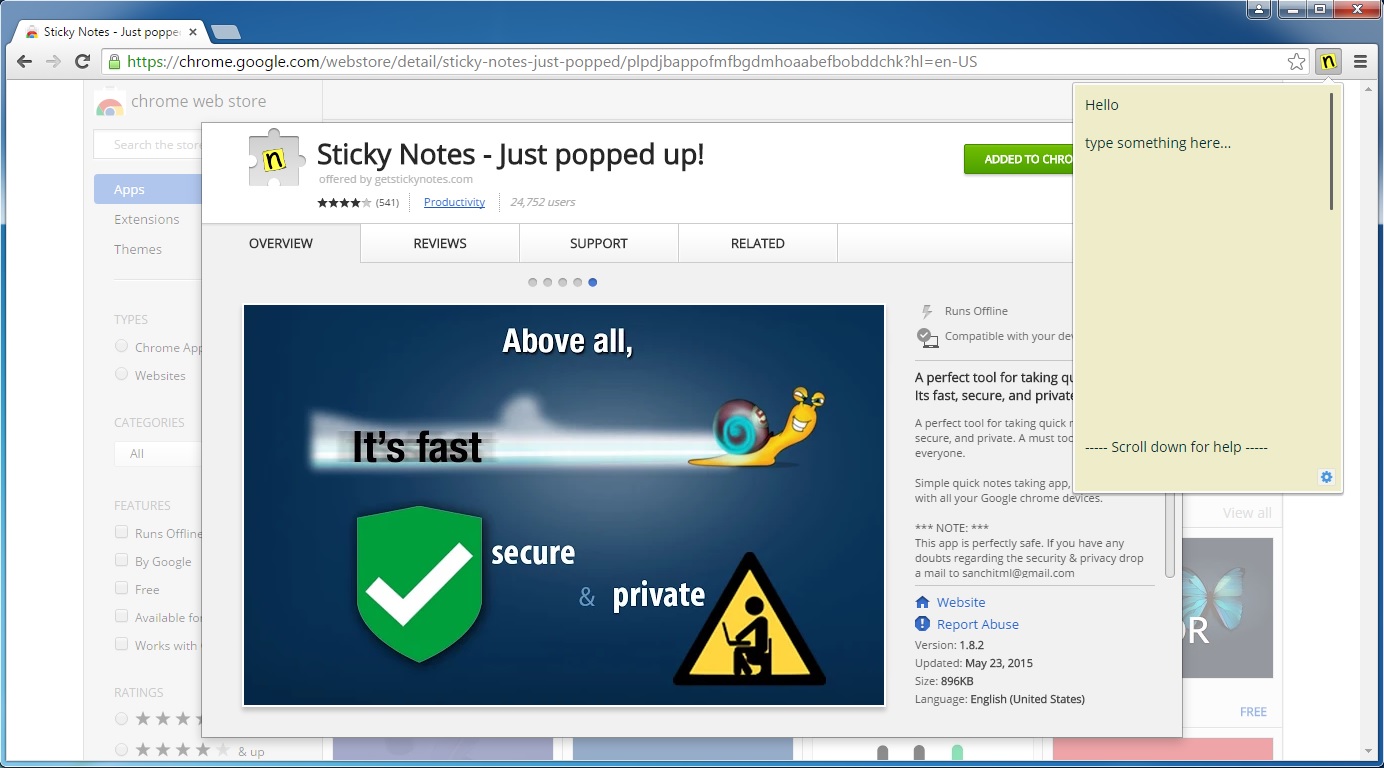The image size is (1384, 768).
Task: Open the sticky note settings gear
Action: [1326, 477]
